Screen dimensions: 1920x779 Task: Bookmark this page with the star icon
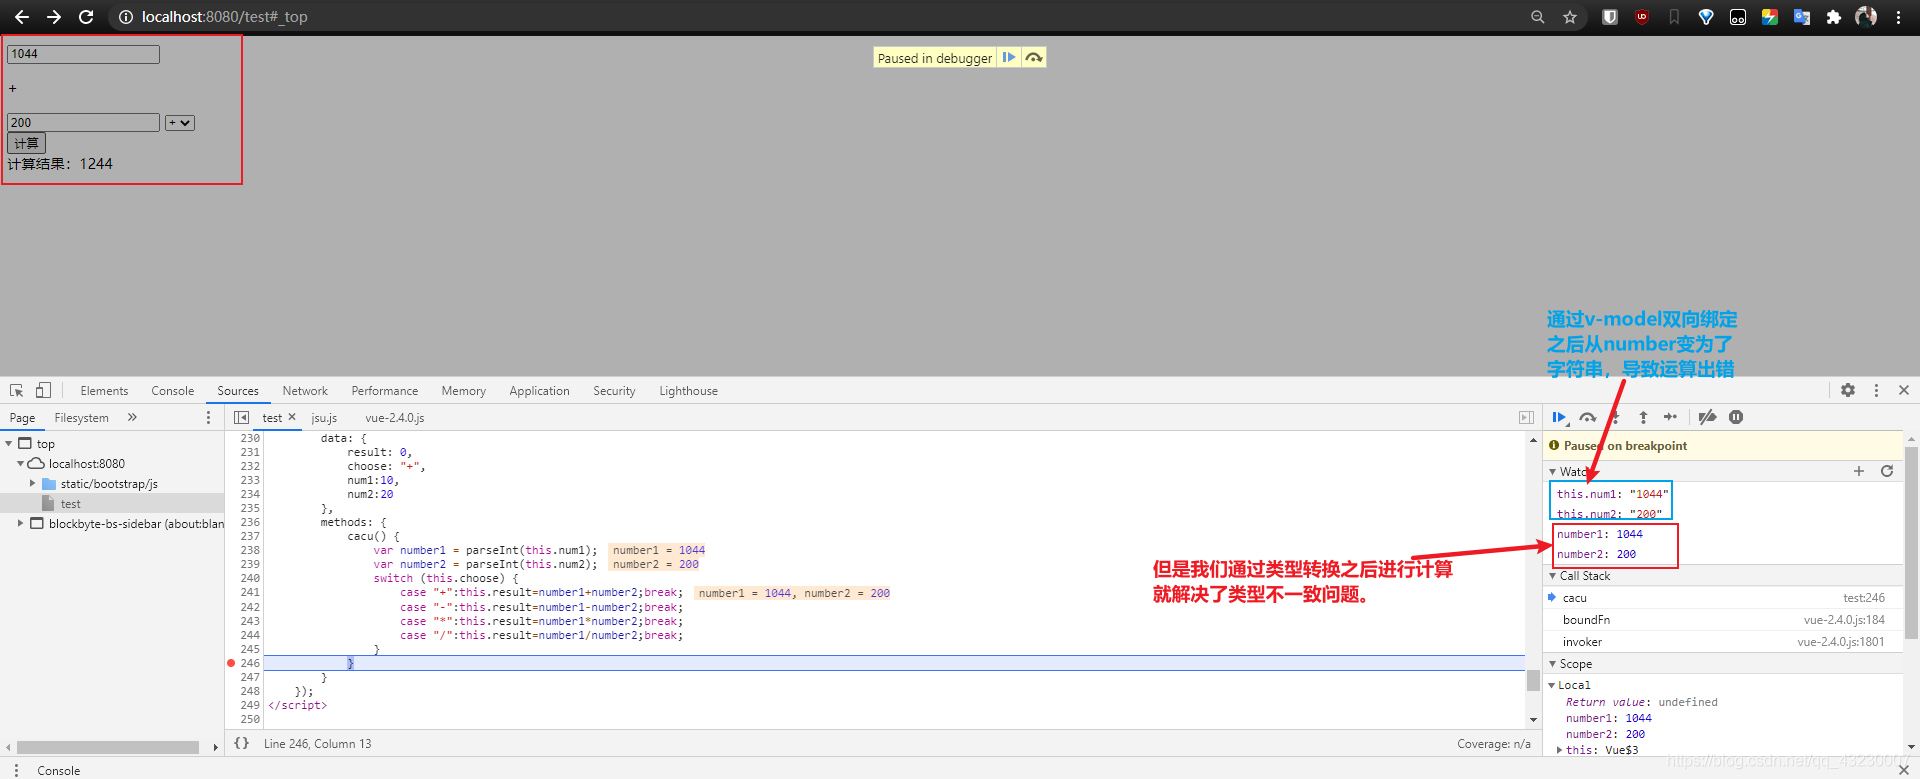(1570, 17)
